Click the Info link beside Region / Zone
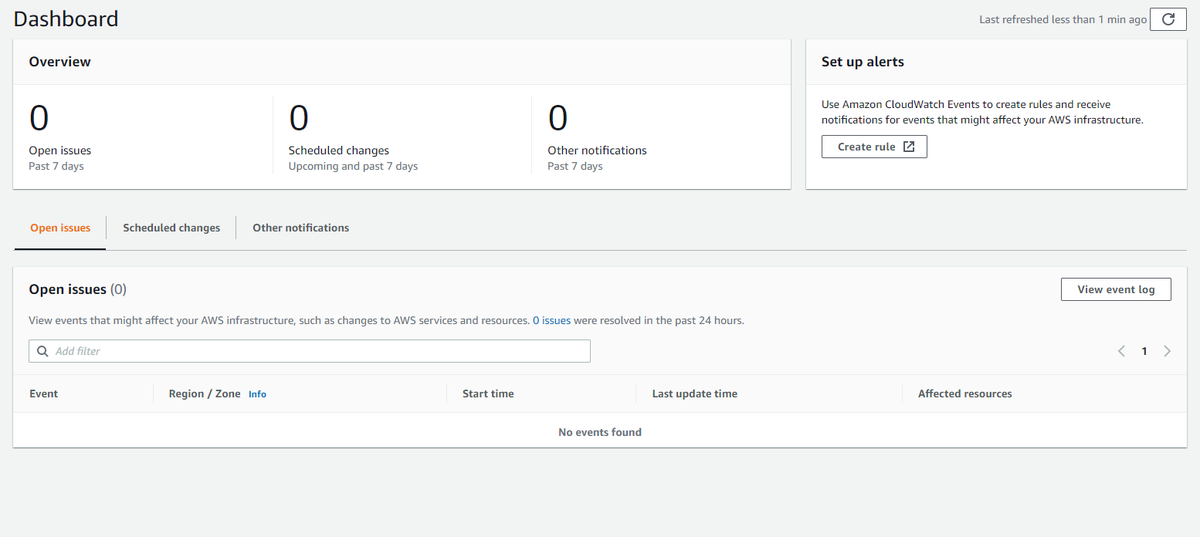The image size is (1200, 537). pos(257,394)
